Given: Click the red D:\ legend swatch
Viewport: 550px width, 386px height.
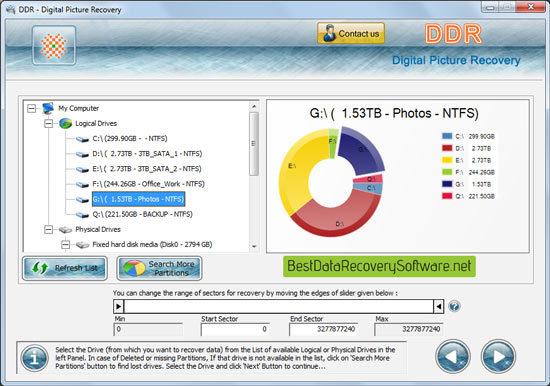Looking at the screenshot, I should (x=447, y=148).
